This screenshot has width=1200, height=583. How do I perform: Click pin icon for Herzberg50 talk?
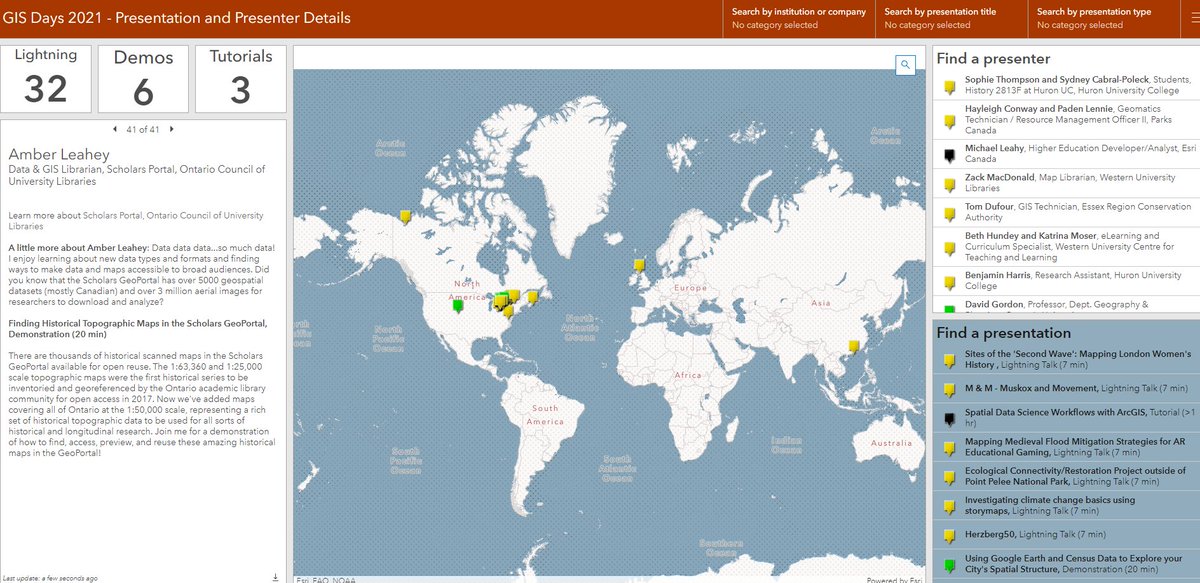951,535
